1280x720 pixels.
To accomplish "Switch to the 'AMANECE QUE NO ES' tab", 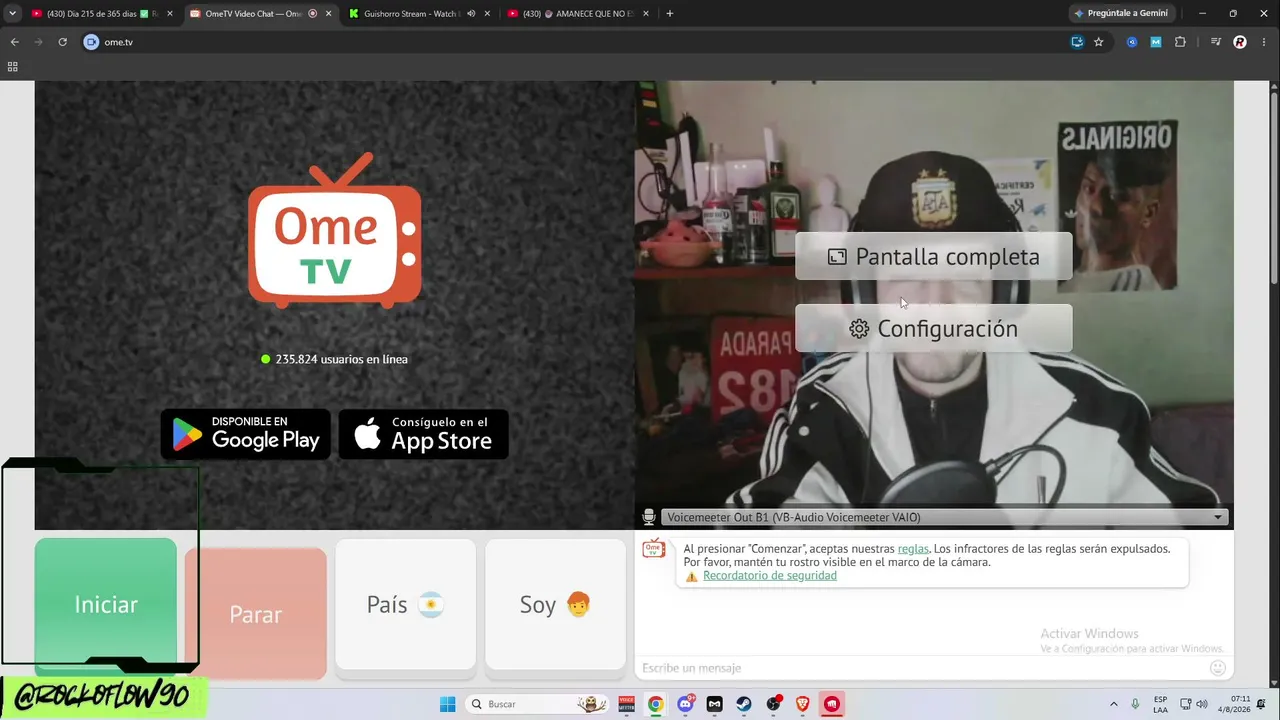I will [x=578, y=14].
